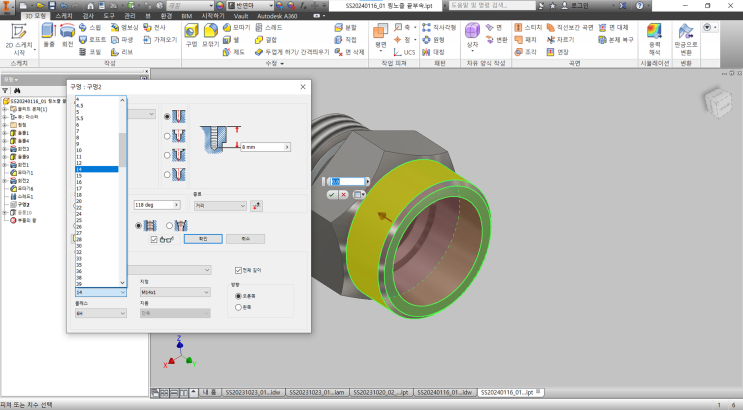Screen dimensions: 743x410
Task: Toggle the preview glasses checkbox
Action: pos(153,239)
